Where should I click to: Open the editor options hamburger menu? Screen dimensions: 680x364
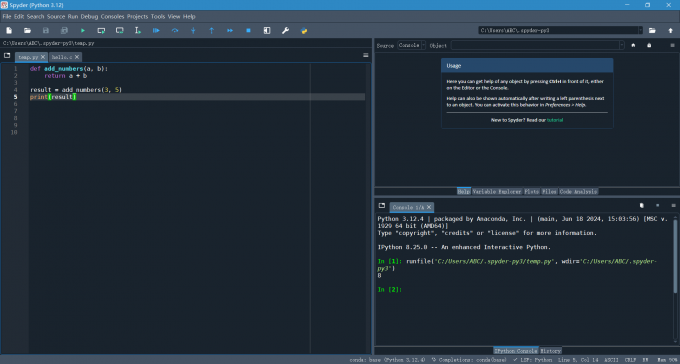pos(366,56)
